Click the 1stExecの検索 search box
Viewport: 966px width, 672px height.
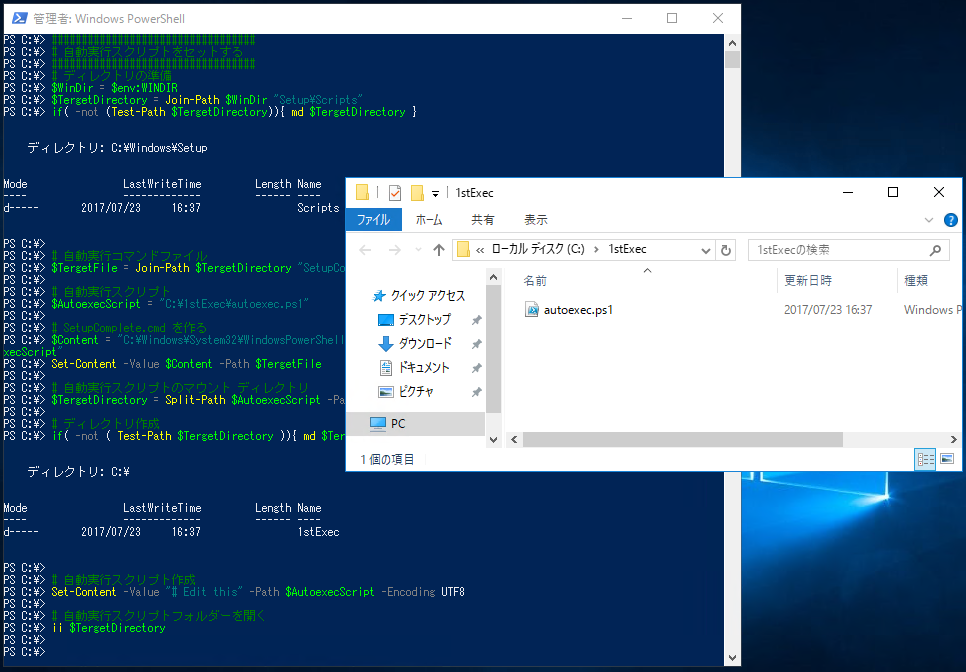pyautogui.click(x=848, y=249)
